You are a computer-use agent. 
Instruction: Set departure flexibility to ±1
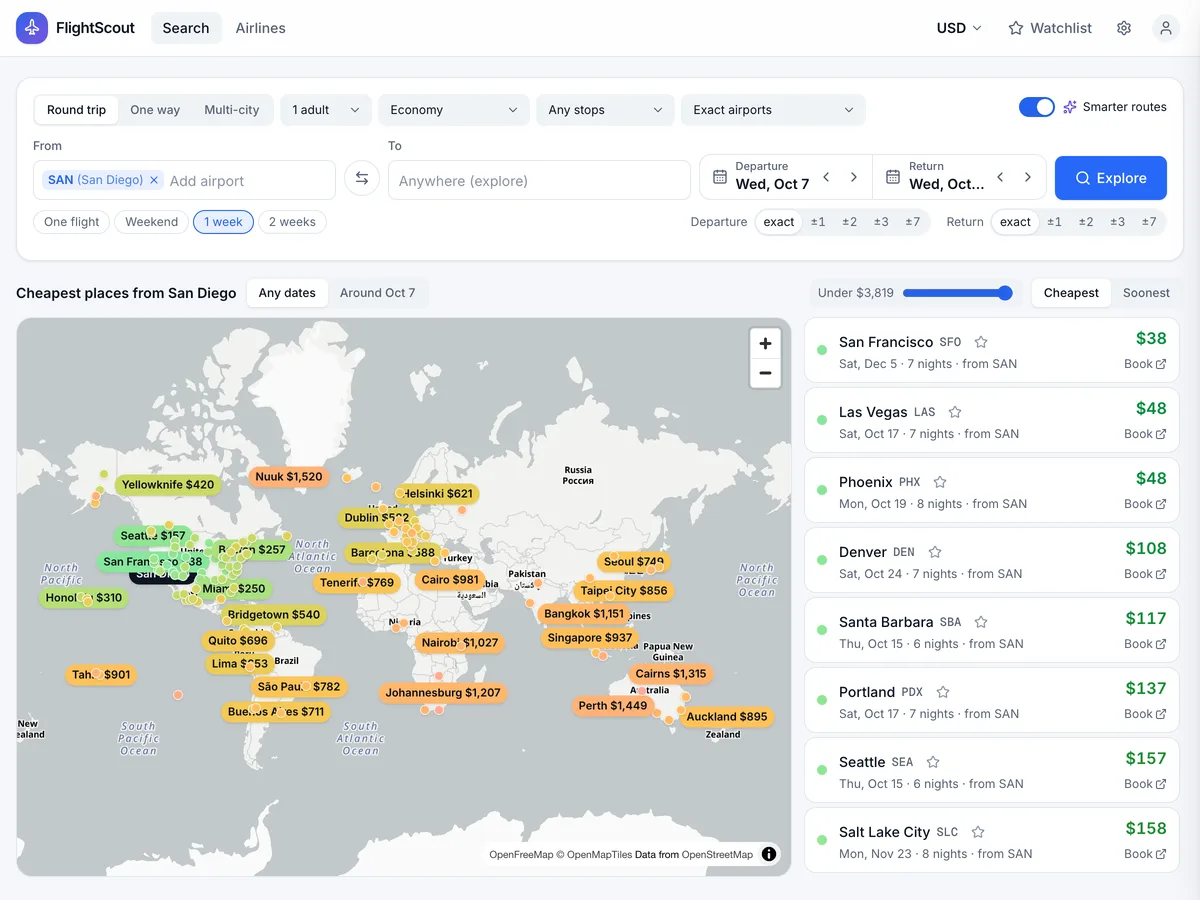(818, 222)
